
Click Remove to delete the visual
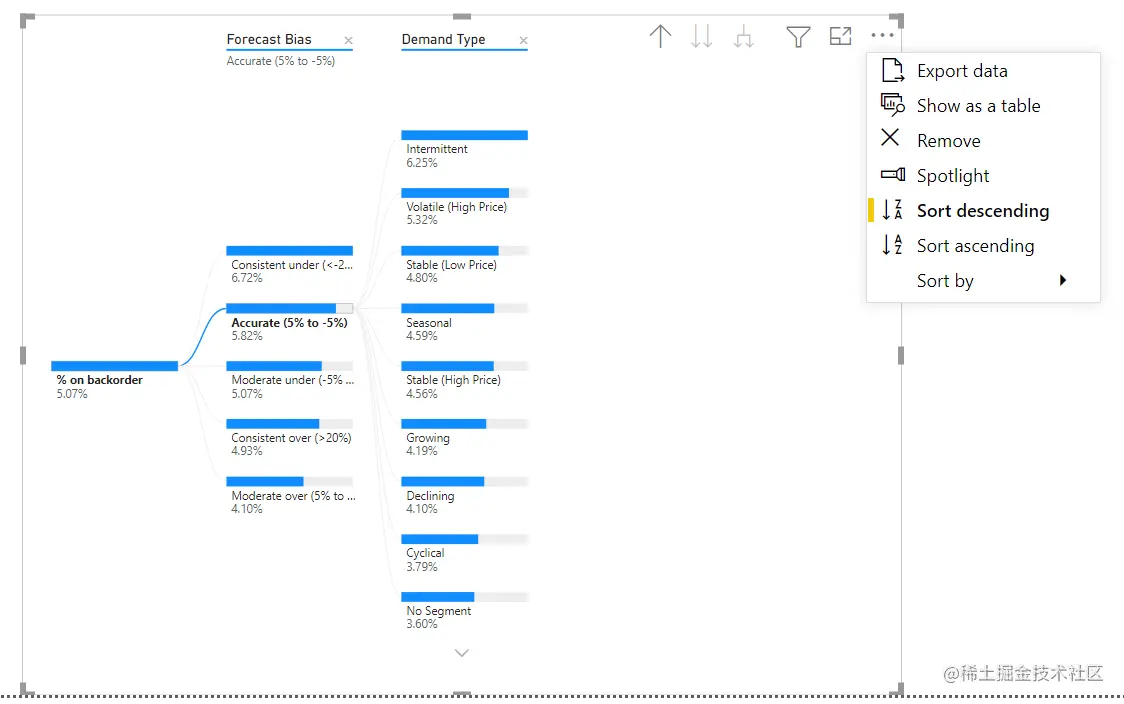coord(948,140)
